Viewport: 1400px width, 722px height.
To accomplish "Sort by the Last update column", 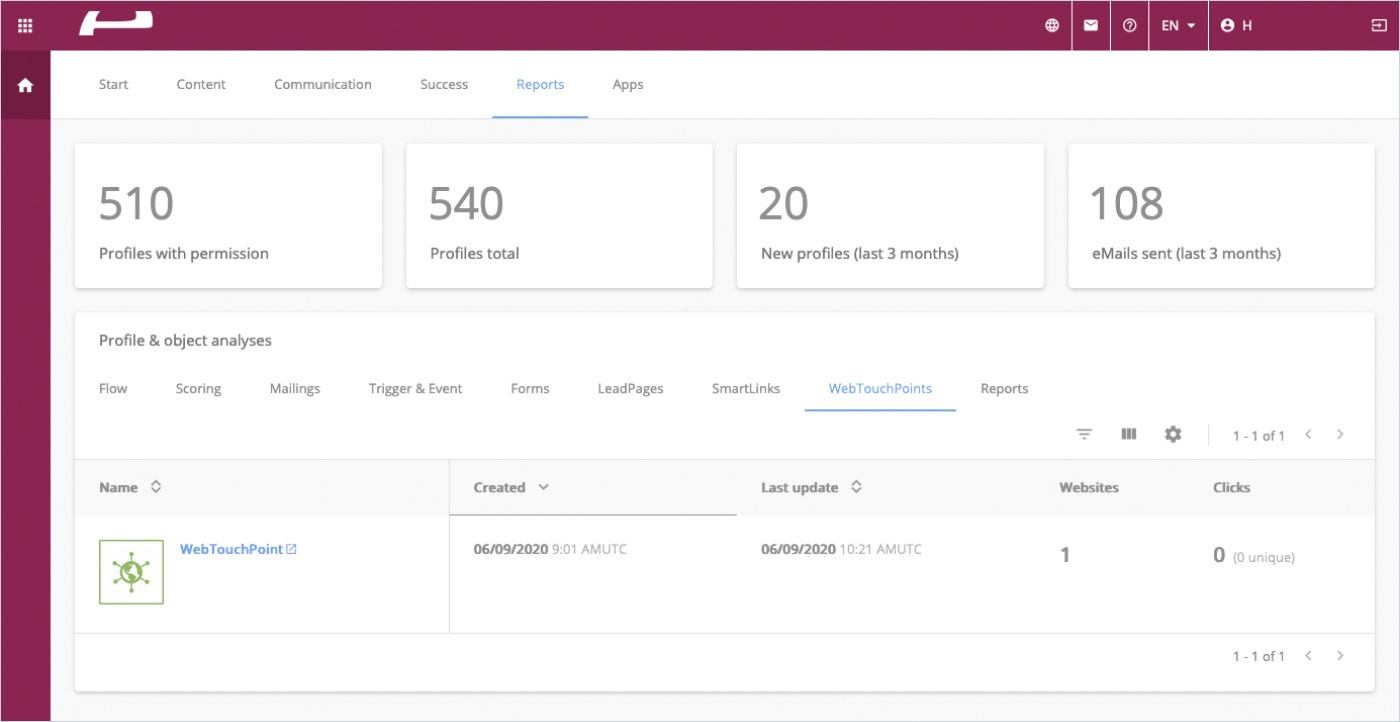I will point(856,487).
